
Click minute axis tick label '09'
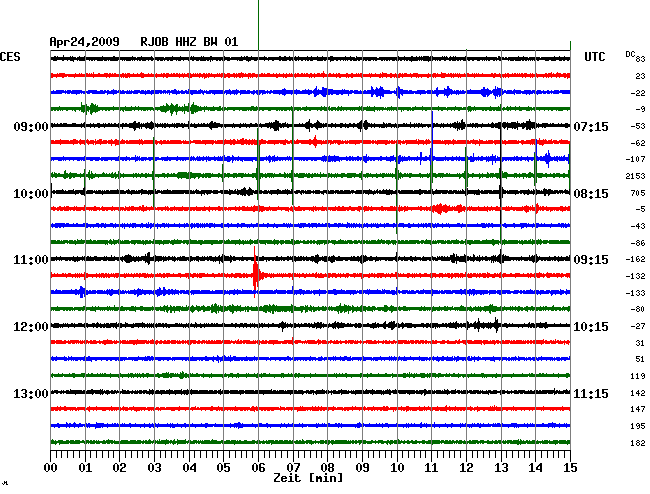[x=362, y=468]
